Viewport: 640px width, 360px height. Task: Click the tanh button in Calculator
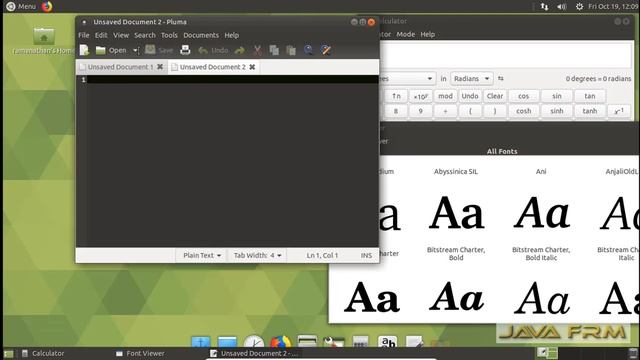click(x=590, y=111)
